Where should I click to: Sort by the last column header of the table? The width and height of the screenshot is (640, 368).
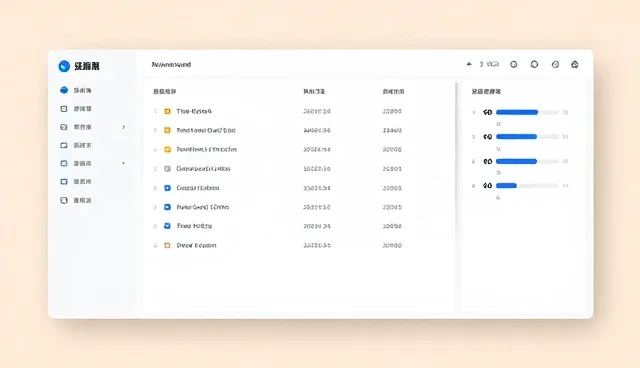click(393, 91)
